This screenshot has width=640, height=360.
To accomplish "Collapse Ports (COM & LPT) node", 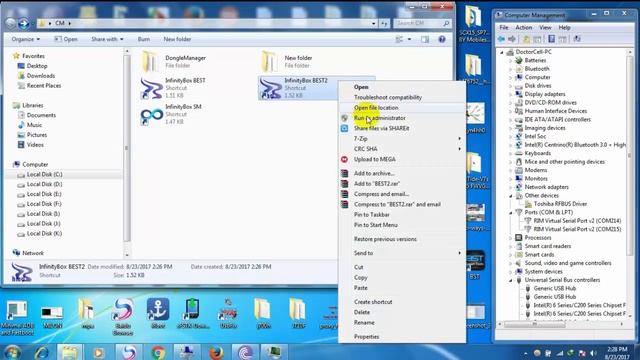I will [510, 212].
